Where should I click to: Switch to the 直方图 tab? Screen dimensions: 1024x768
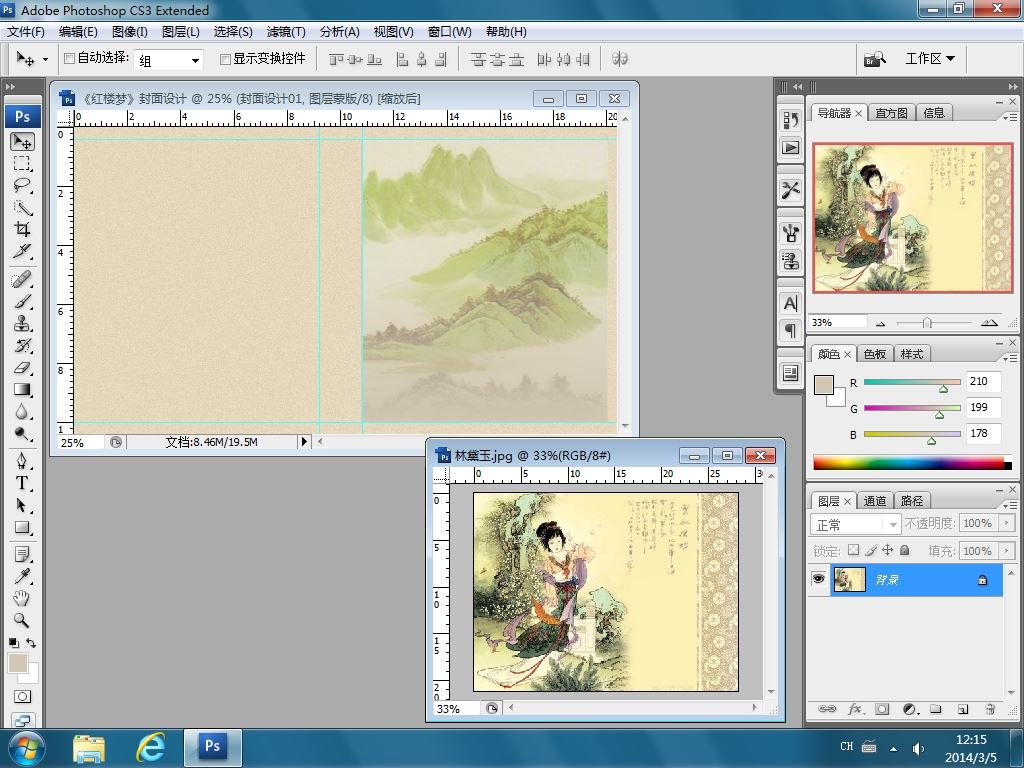891,113
